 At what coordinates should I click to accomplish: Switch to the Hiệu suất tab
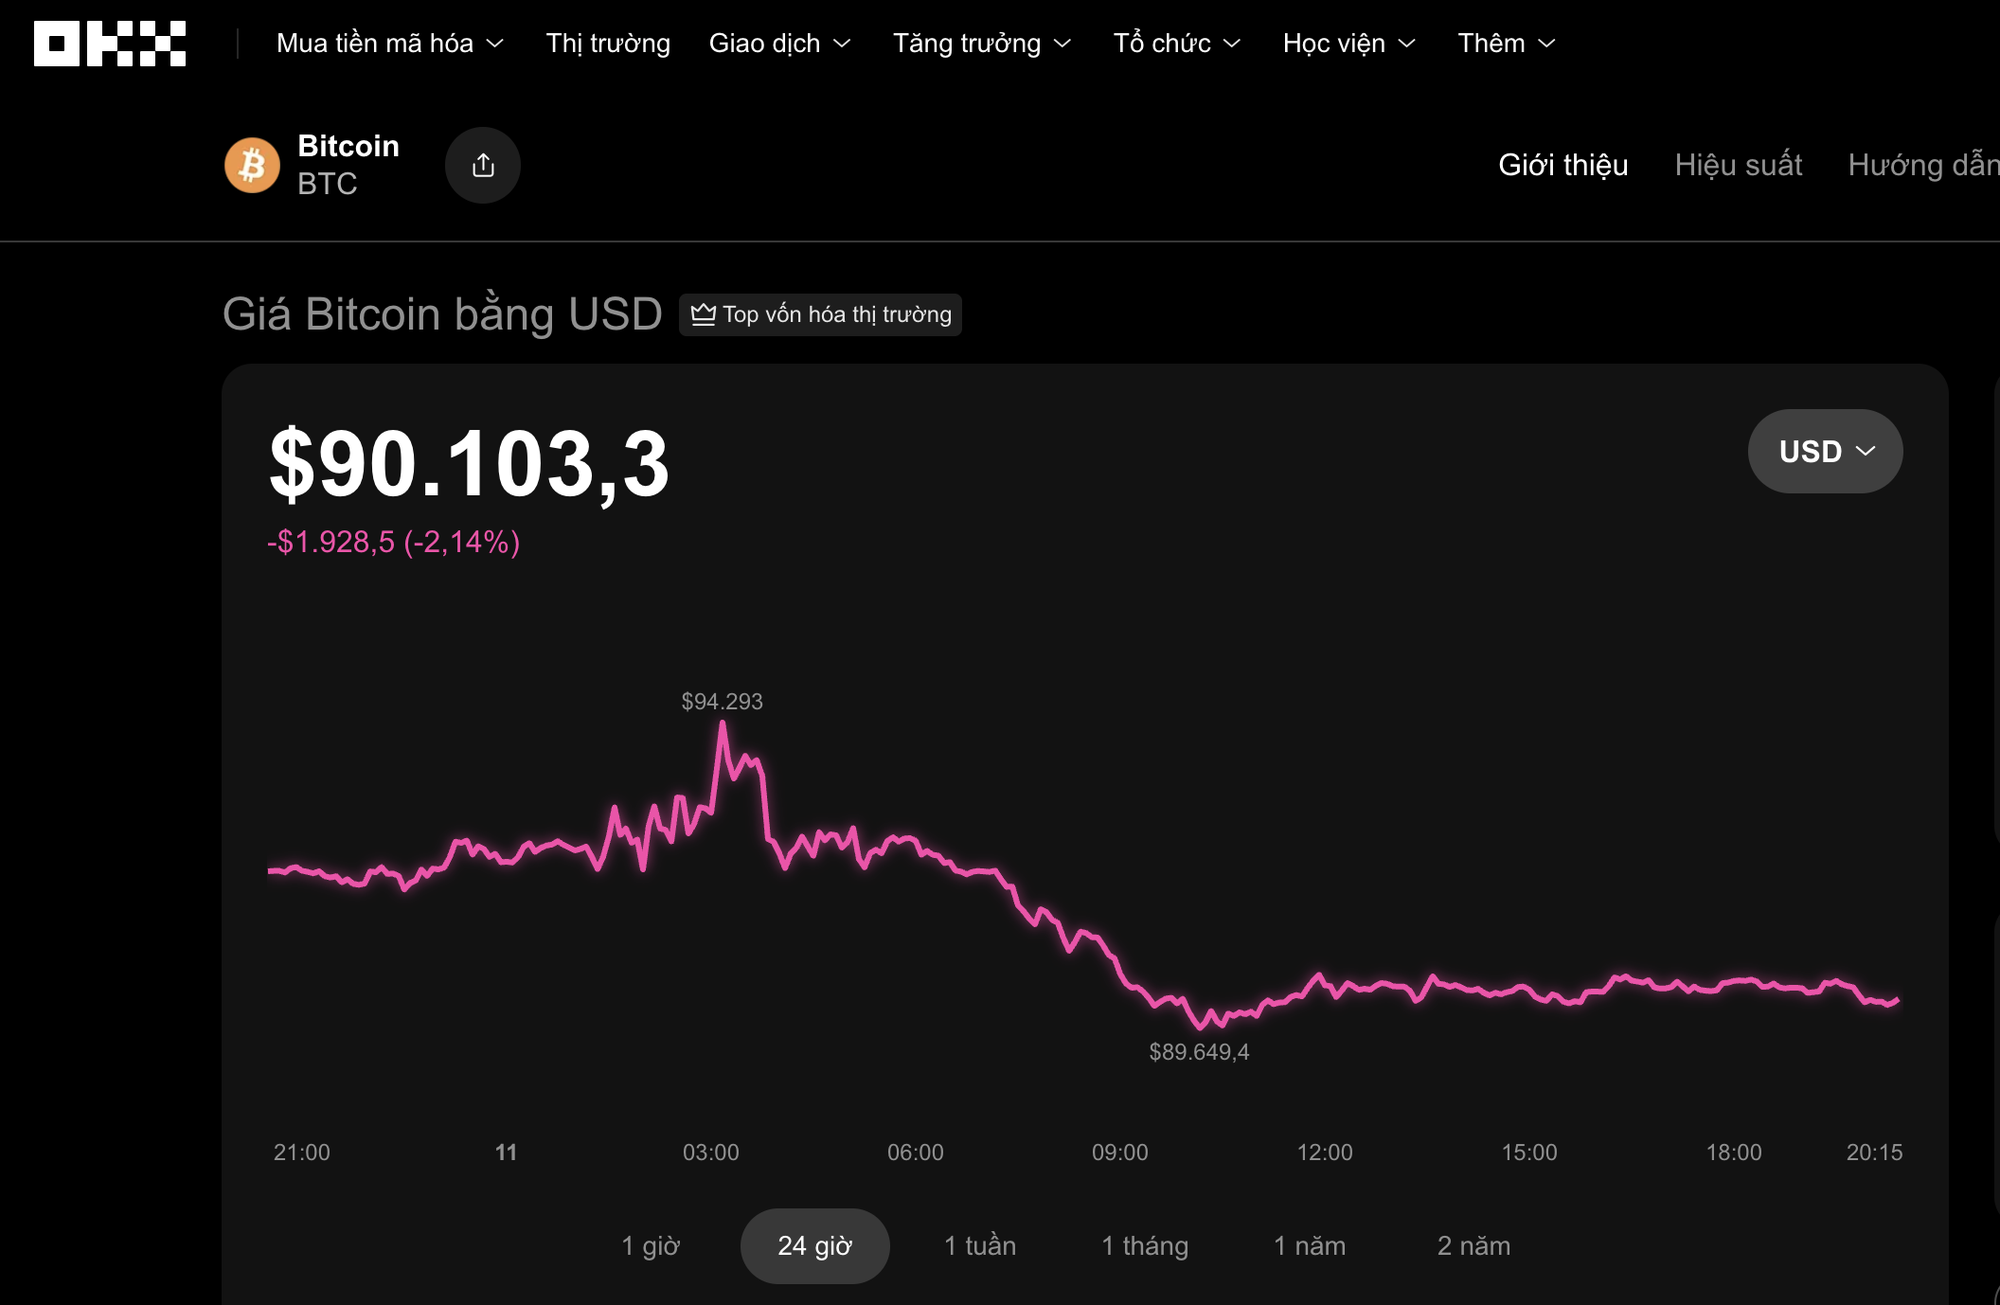(1739, 165)
